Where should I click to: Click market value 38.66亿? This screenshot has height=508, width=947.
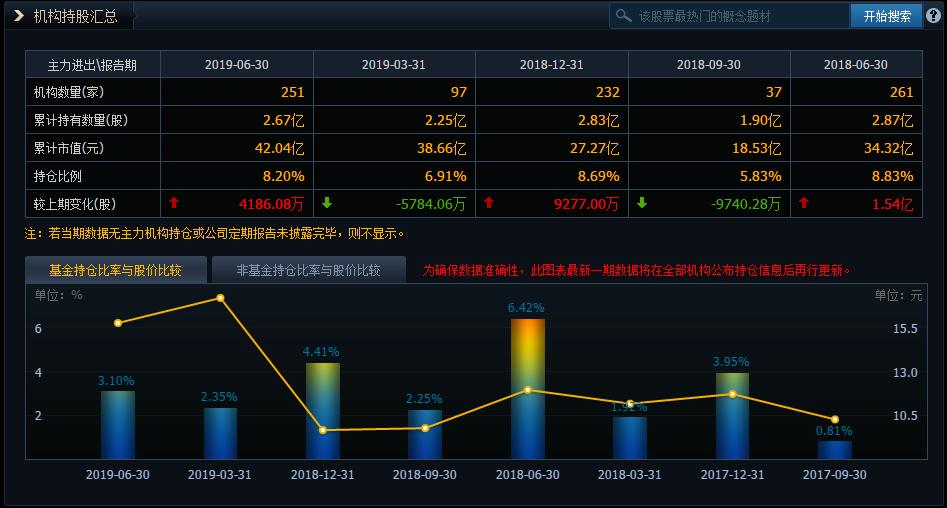pyautogui.click(x=441, y=148)
